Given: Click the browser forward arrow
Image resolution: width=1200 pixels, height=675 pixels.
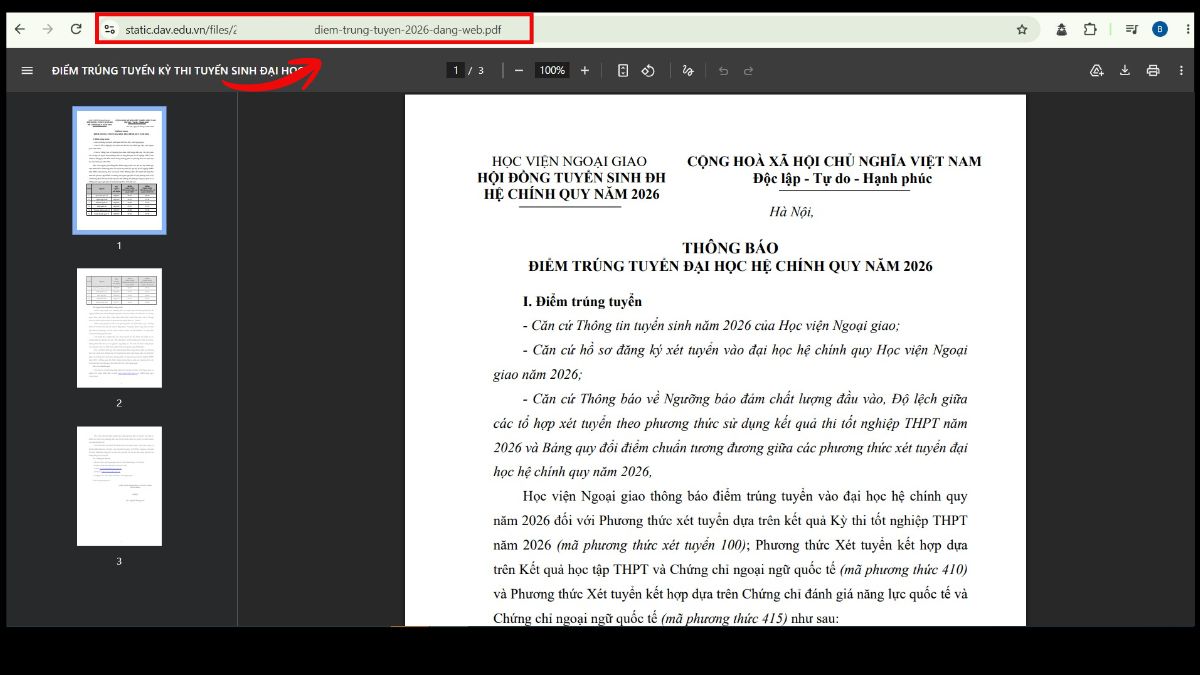Looking at the screenshot, I should pos(48,29).
